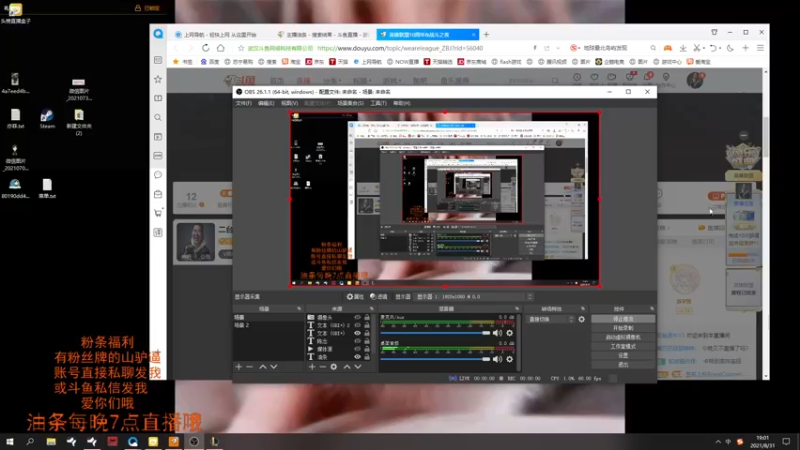Mute the first mixer channel speaker

[x=497, y=333]
